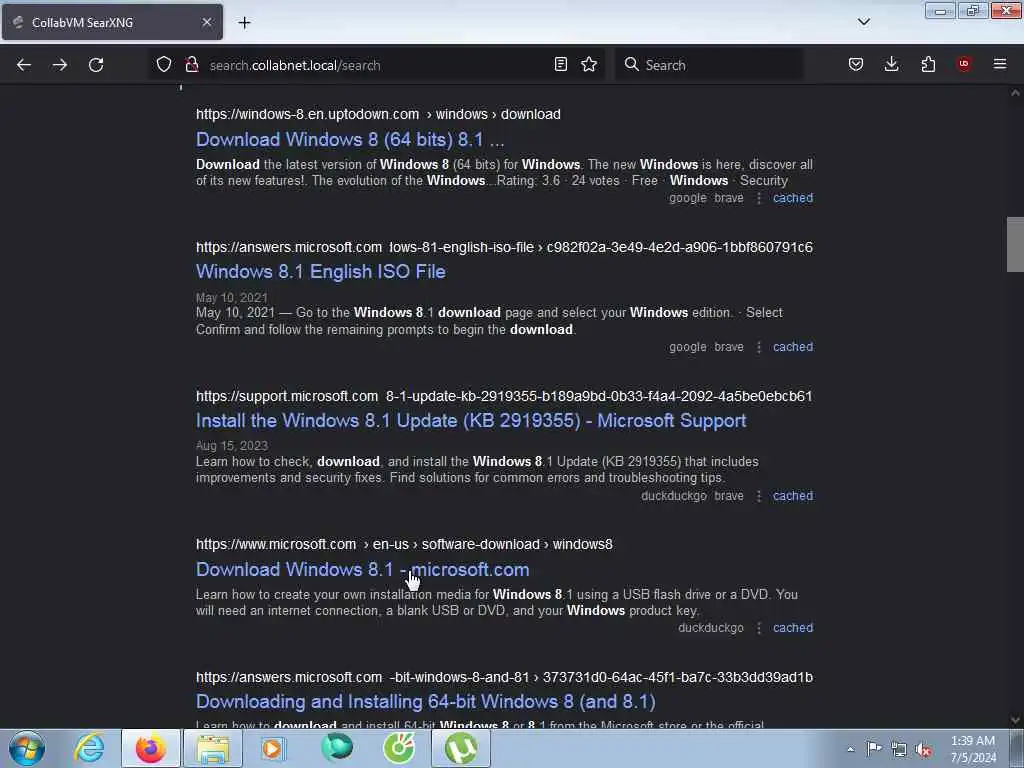The image size is (1024, 768).
Task: Expand the list all tabs chevron
Action: pyautogui.click(x=863, y=22)
